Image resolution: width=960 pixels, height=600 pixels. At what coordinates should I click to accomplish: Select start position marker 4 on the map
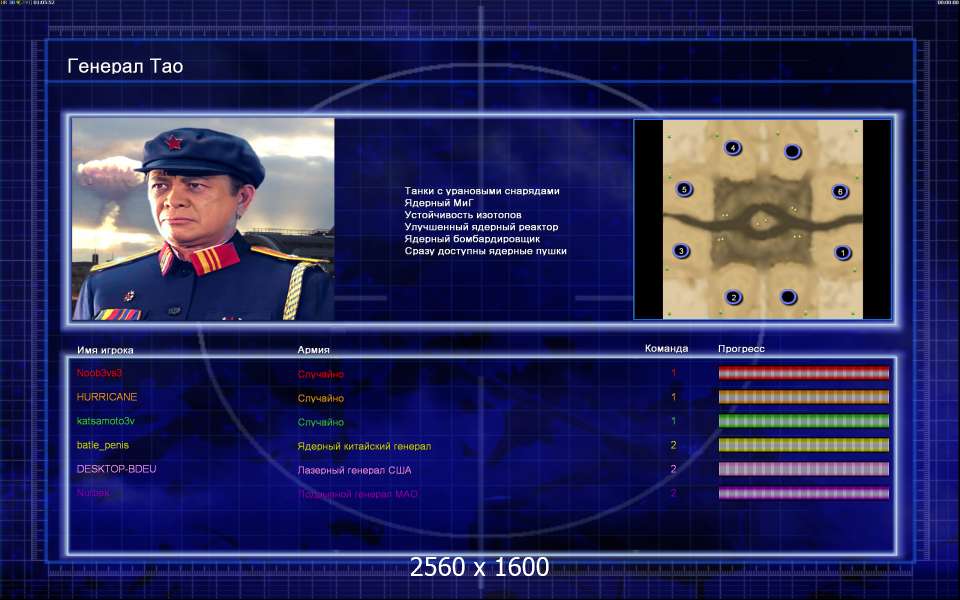[733, 148]
